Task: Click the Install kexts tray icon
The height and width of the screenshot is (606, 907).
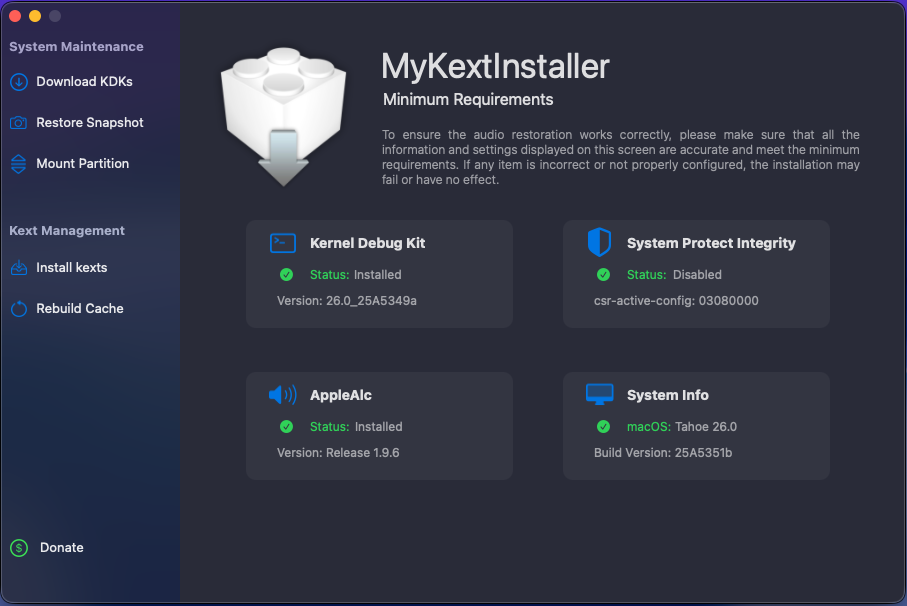Action: tap(19, 268)
